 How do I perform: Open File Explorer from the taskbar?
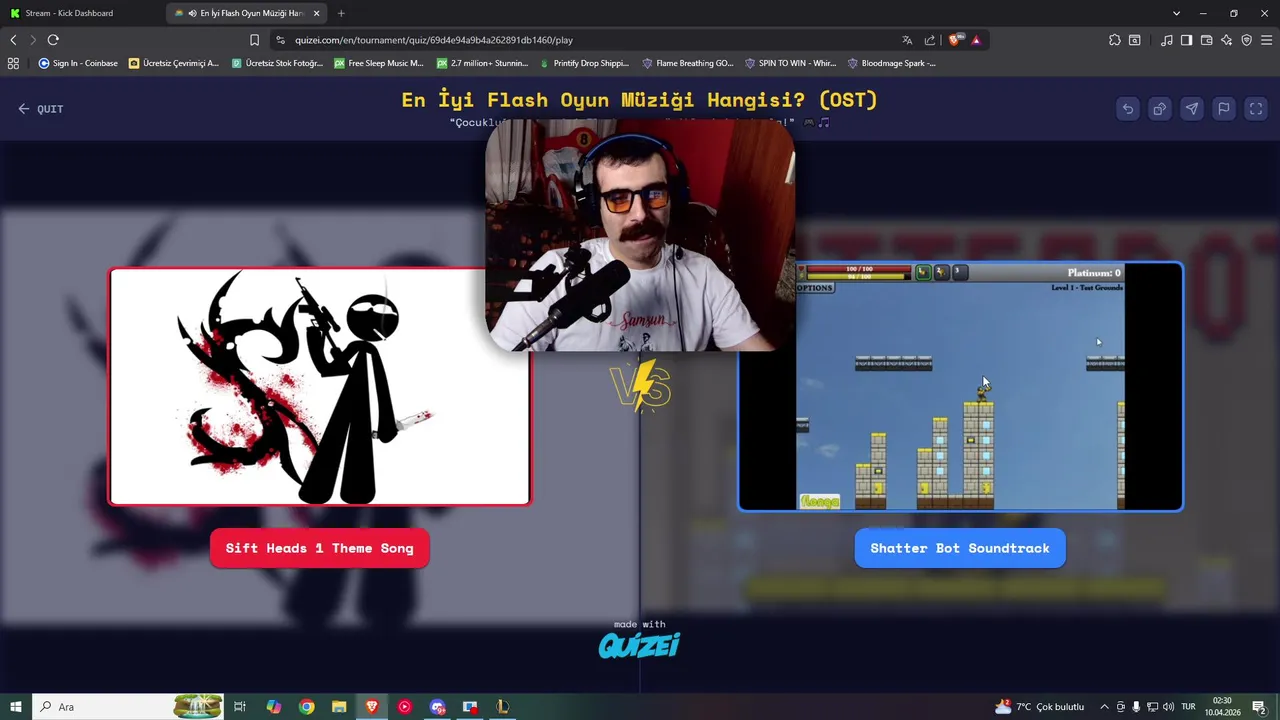[x=339, y=707]
